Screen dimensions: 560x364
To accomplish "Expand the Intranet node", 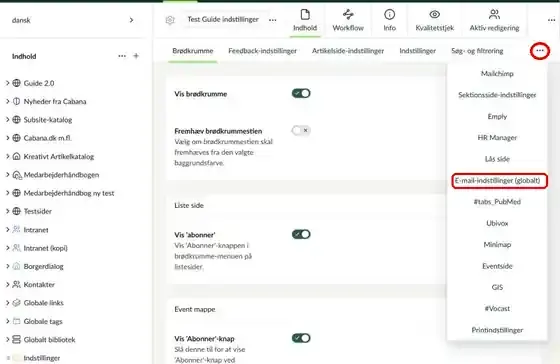I will pyautogui.click(x=8, y=229).
